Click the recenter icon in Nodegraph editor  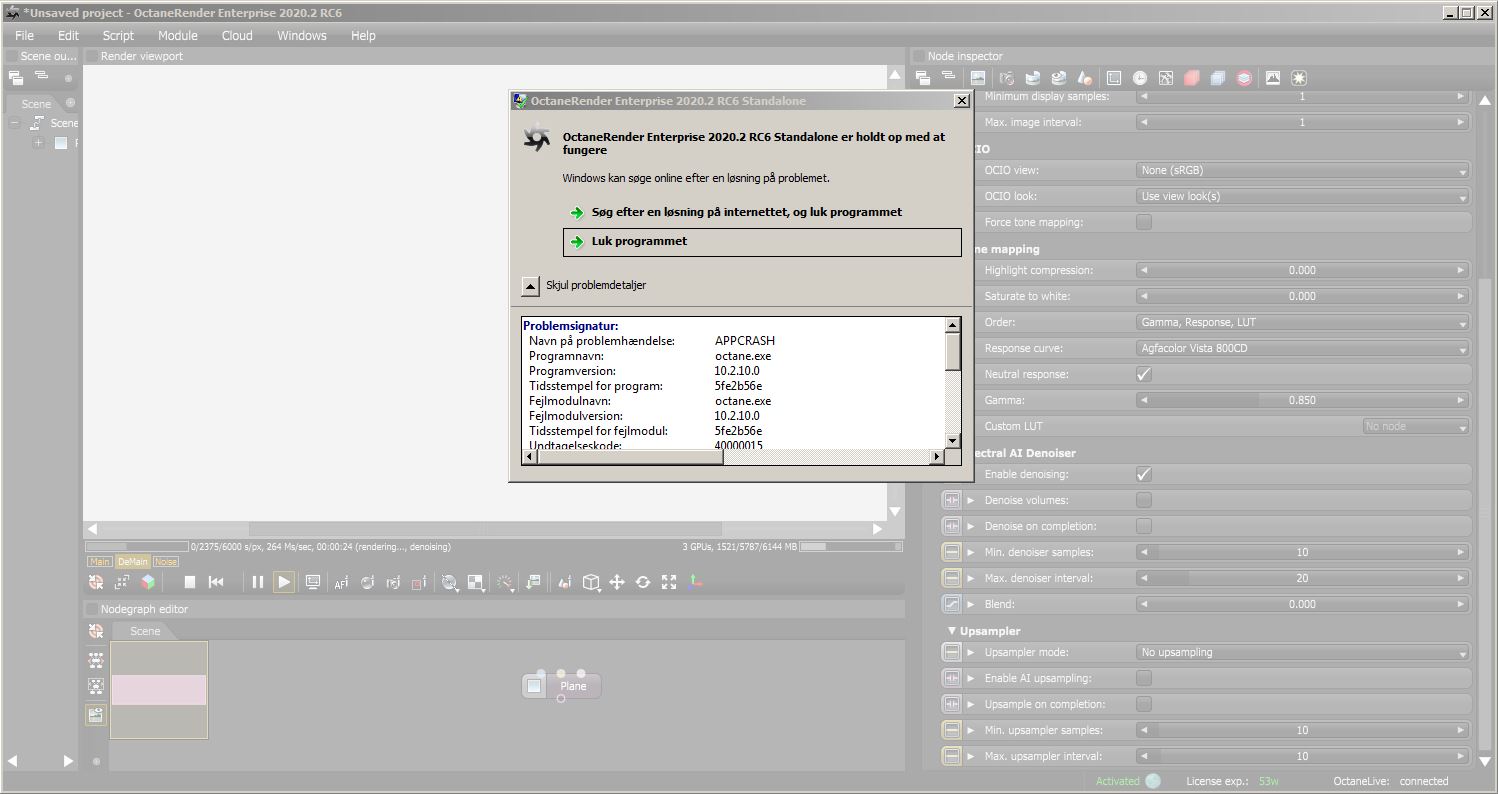coord(96,631)
